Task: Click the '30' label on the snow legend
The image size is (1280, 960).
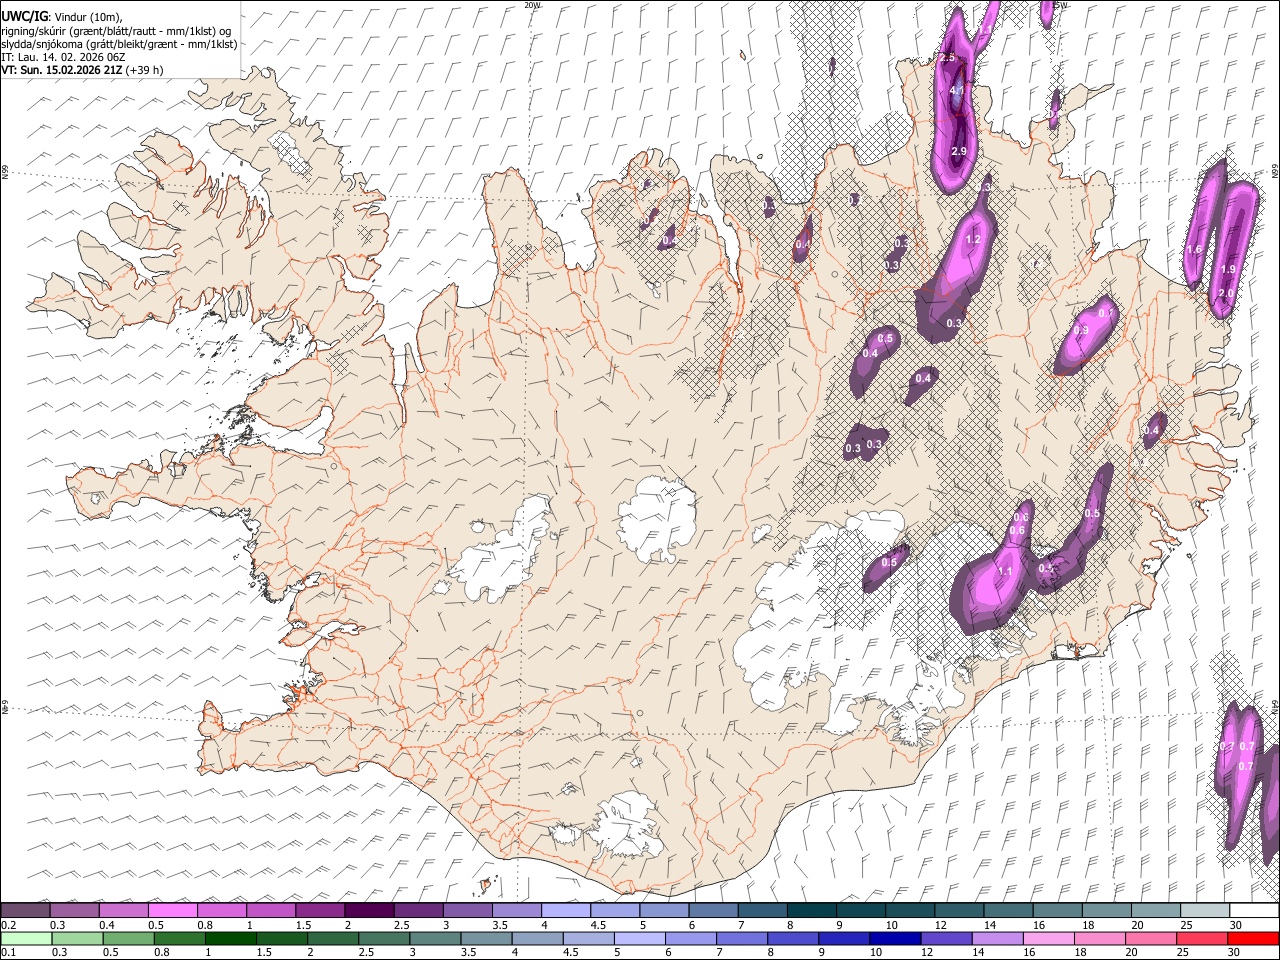Action: tap(1236, 925)
